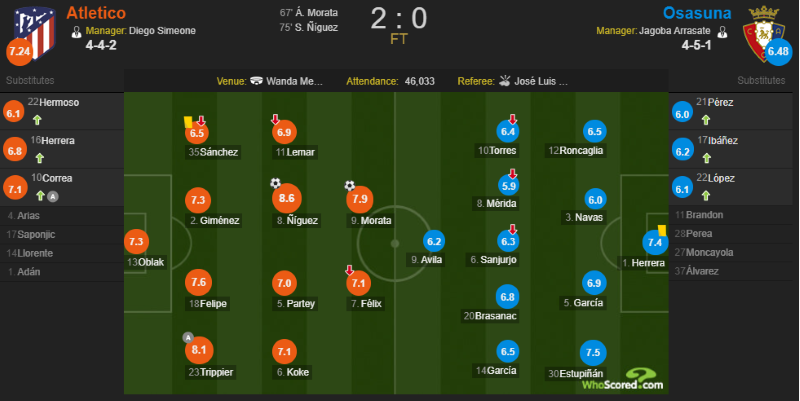Click the Atletico 7.24 team rating badge
This screenshot has height=401, width=800.
tap(19, 52)
